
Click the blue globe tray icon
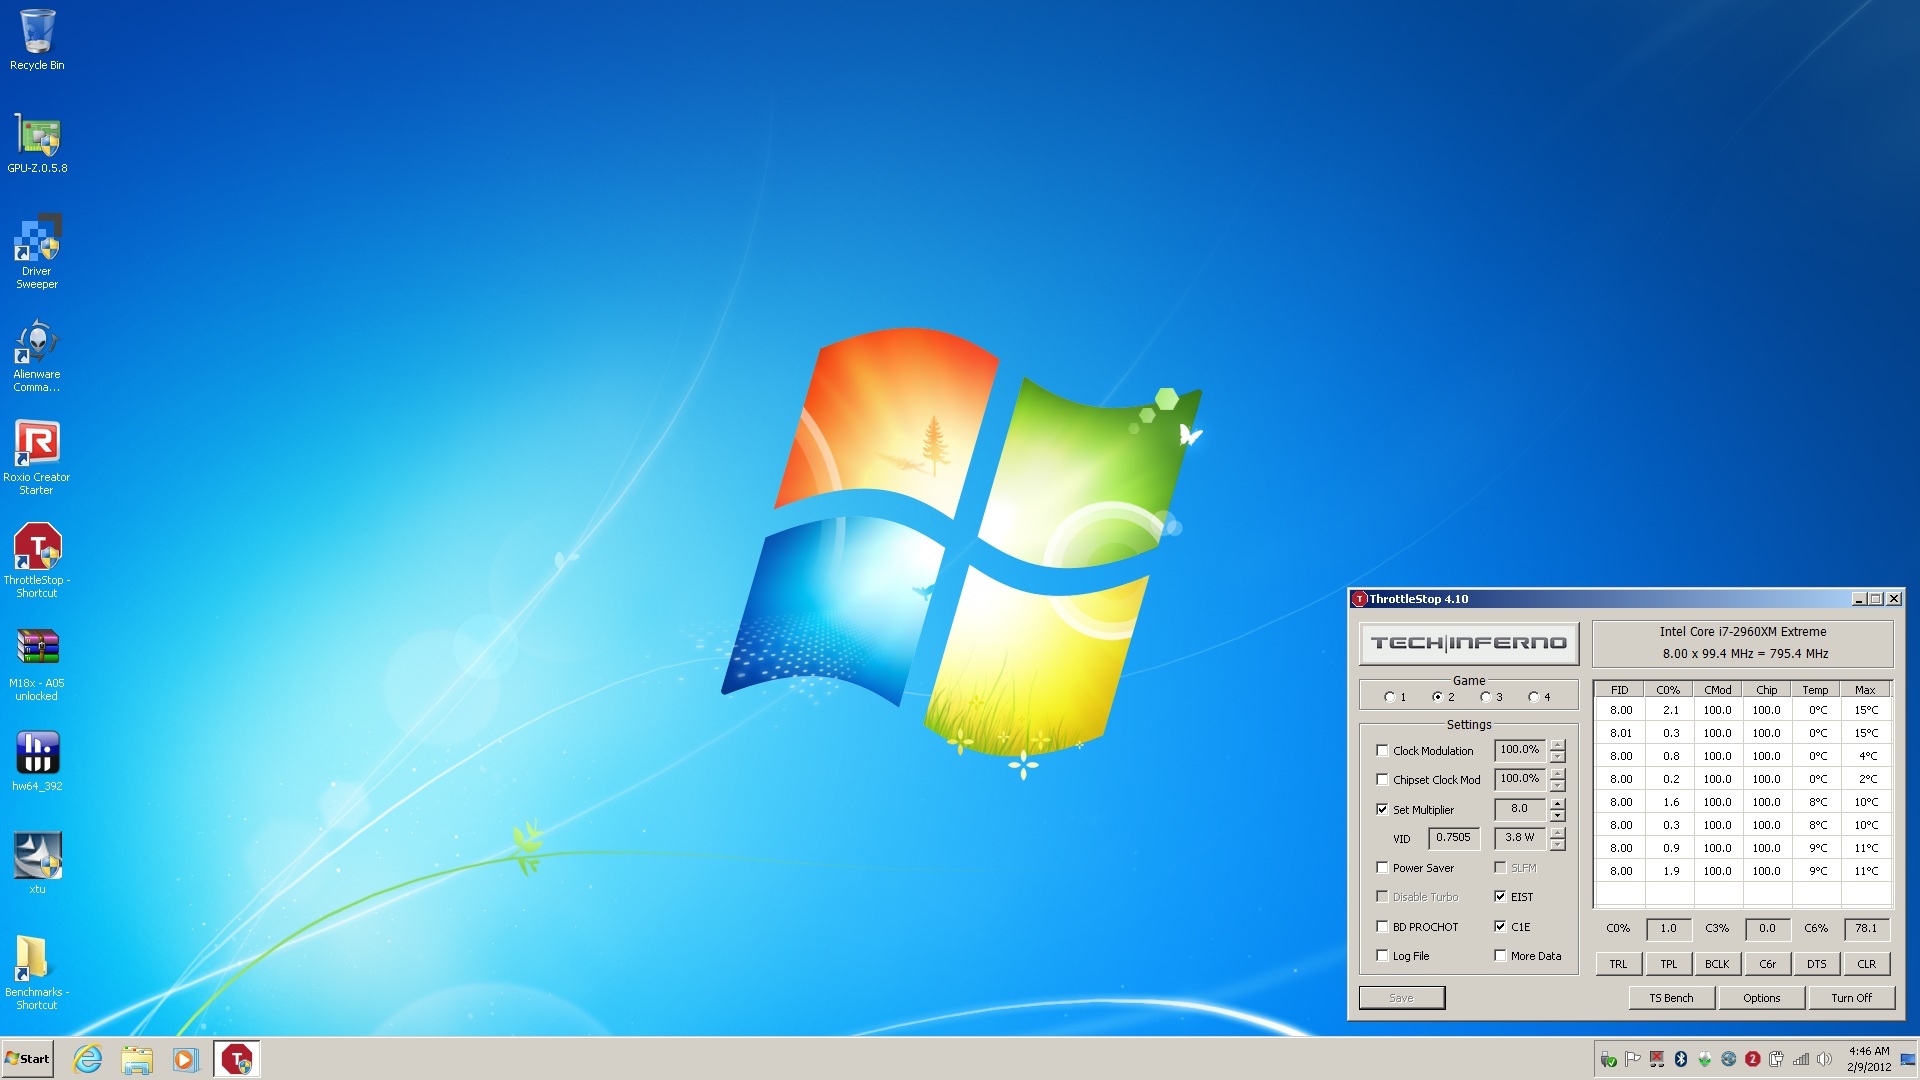coord(1728,1059)
